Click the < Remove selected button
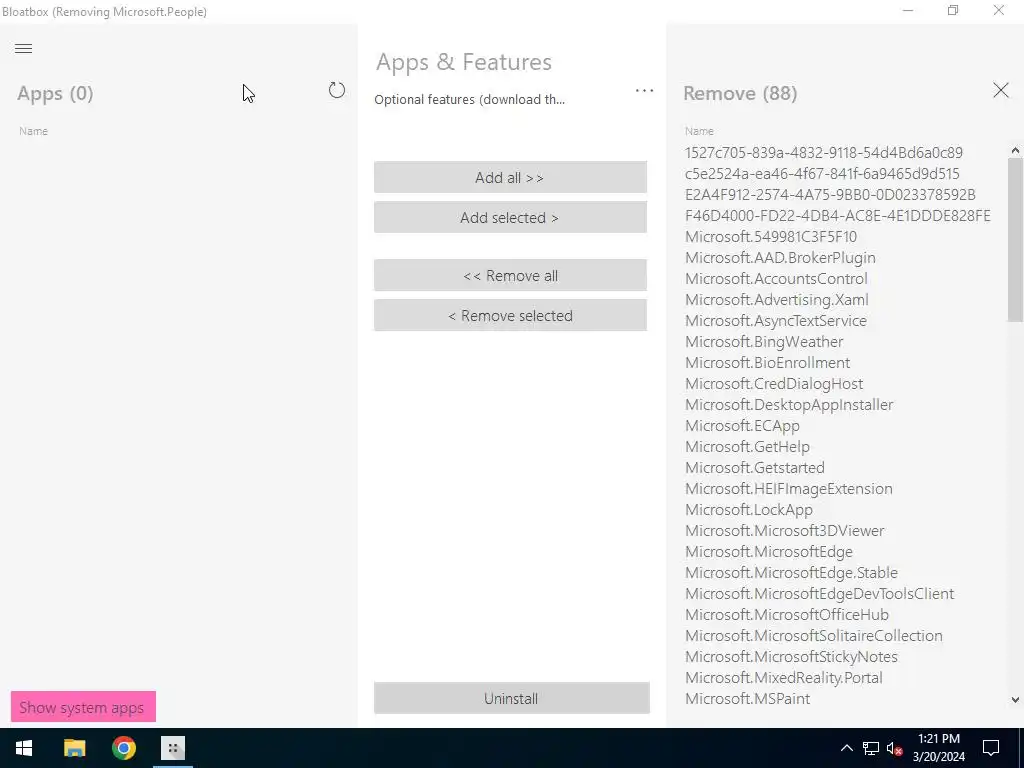 point(510,315)
